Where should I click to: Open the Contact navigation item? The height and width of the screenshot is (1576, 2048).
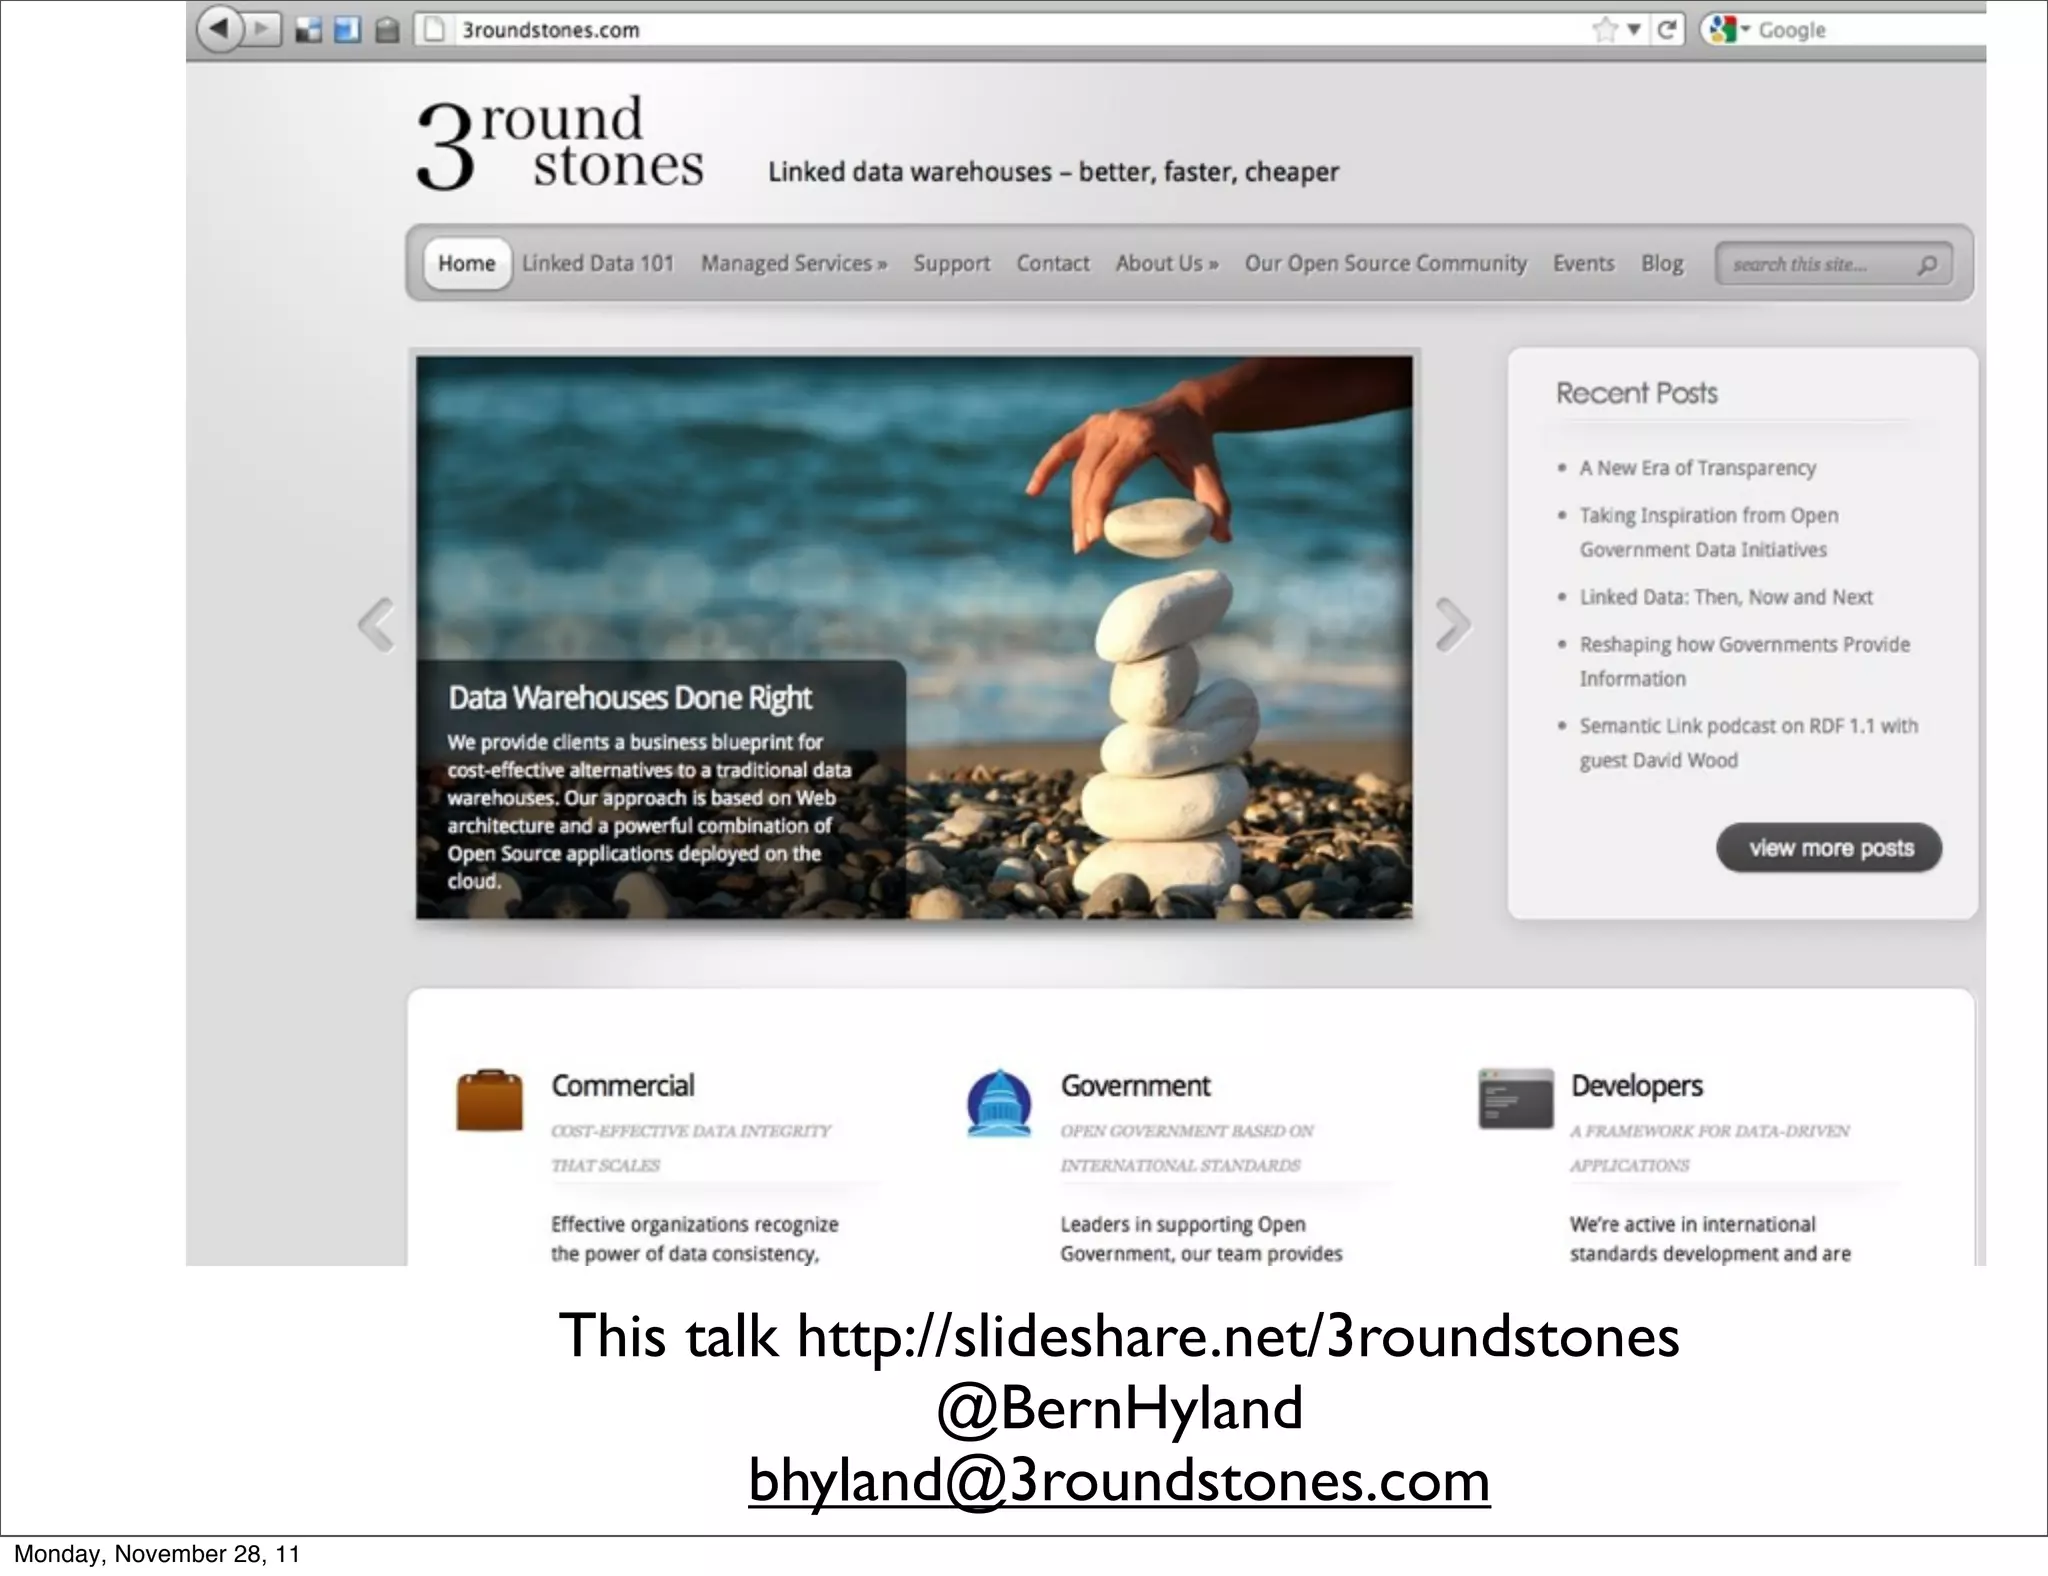point(1053,263)
